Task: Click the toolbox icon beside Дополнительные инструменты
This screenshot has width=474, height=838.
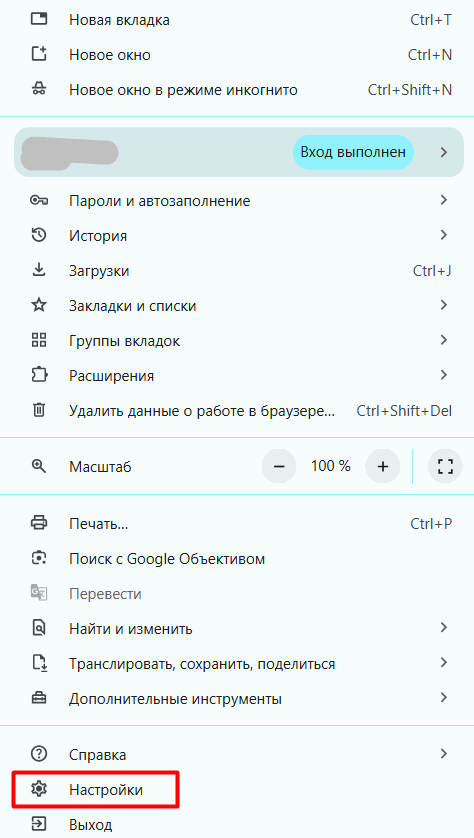Action: [39, 698]
